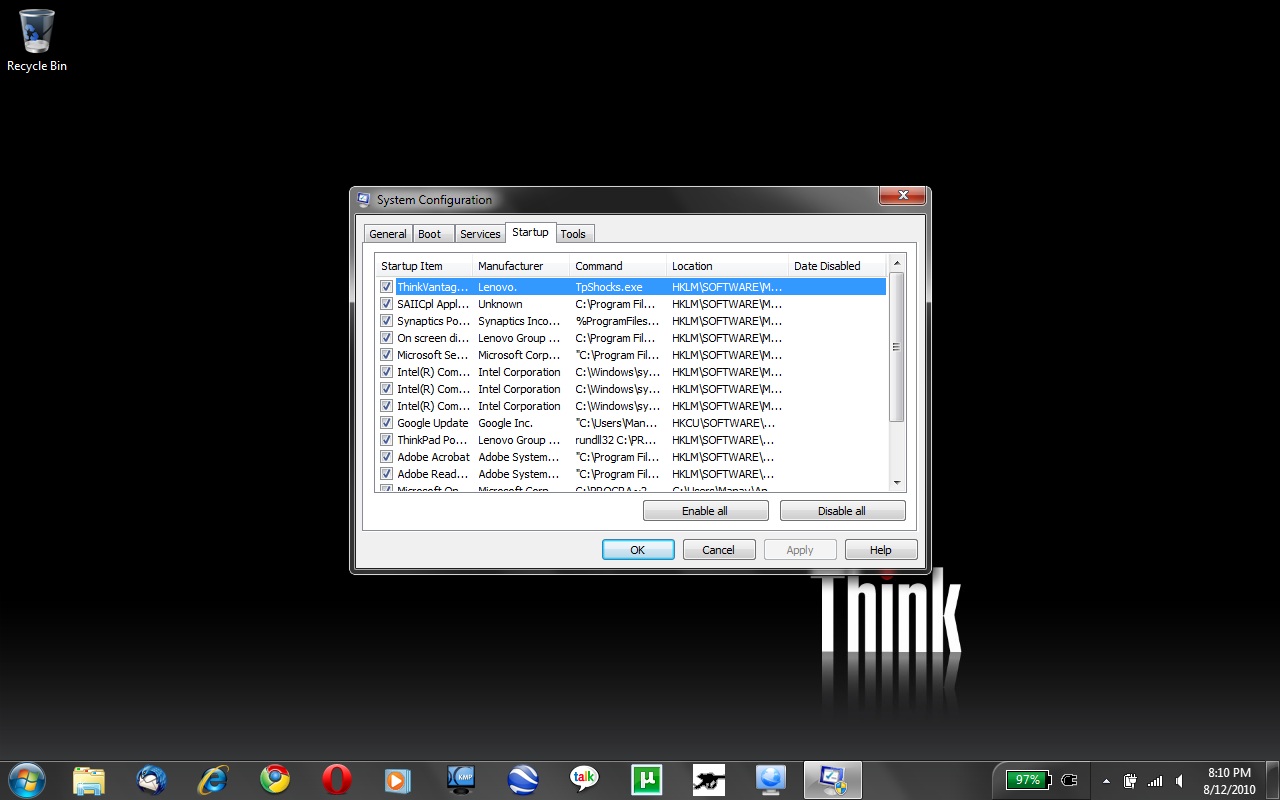
Task: Uncheck the SAIICpl Appl... startup item
Action: [x=386, y=304]
